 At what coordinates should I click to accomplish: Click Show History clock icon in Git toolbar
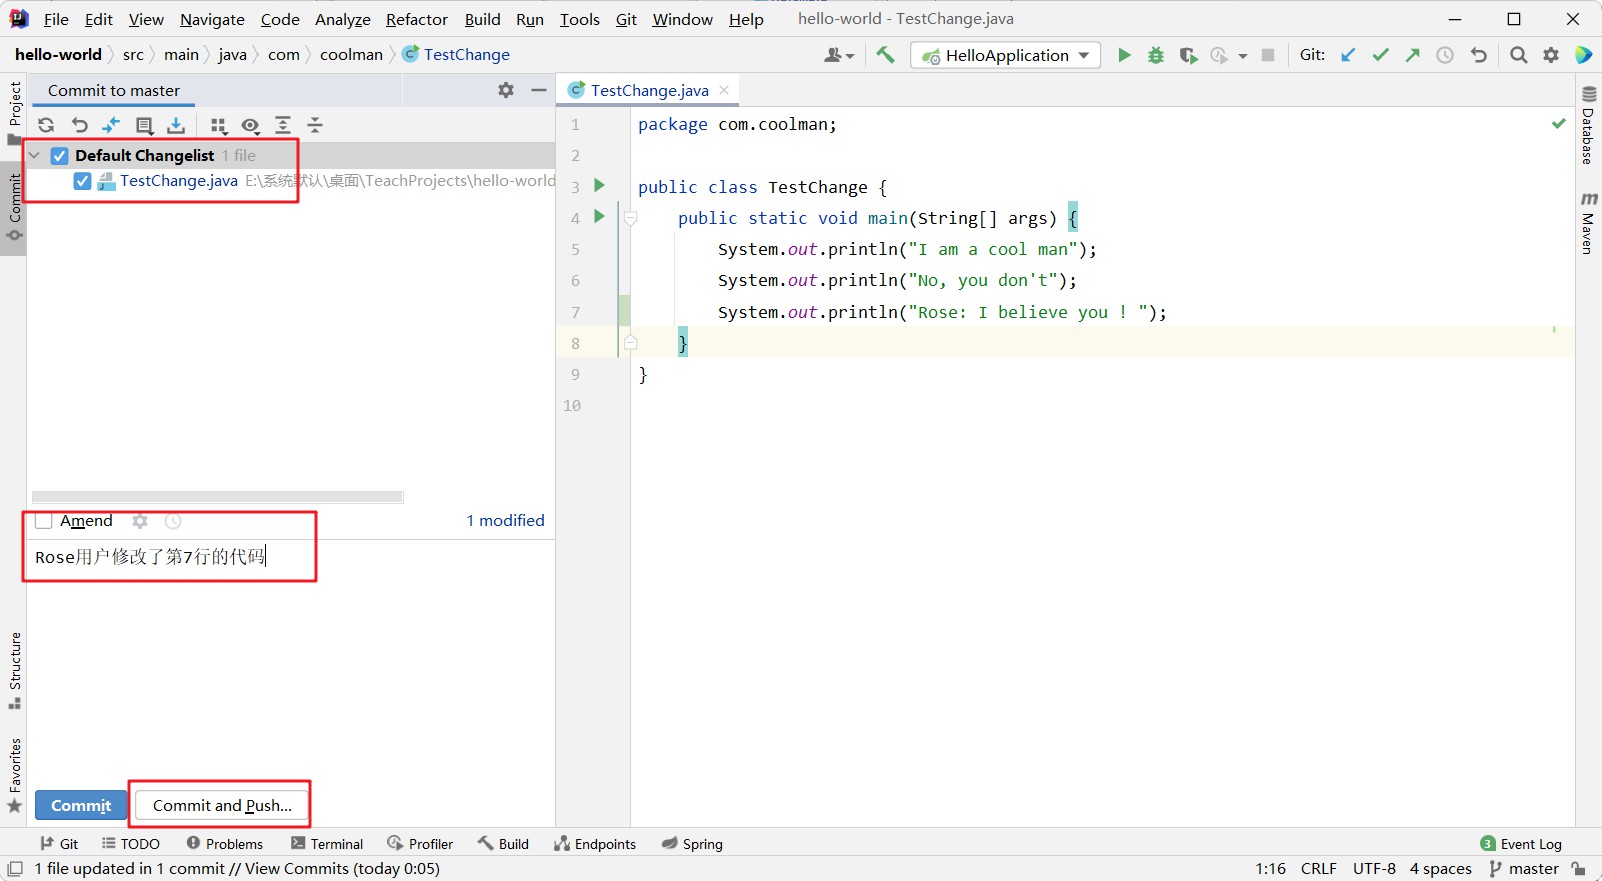(x=1445, y=55)
